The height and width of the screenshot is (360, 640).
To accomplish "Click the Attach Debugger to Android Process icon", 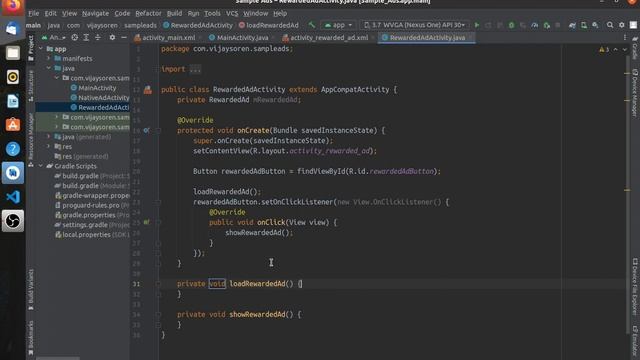I will point(547,25).
